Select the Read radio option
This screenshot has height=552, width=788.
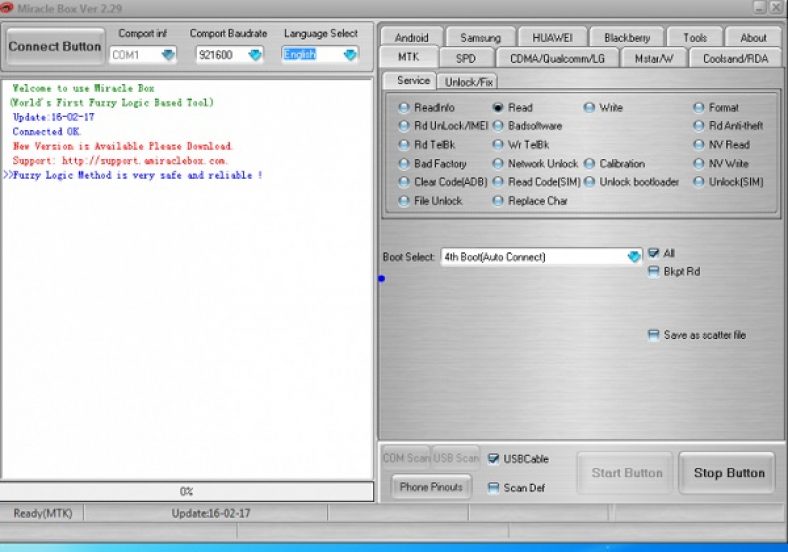pos(512,108)
